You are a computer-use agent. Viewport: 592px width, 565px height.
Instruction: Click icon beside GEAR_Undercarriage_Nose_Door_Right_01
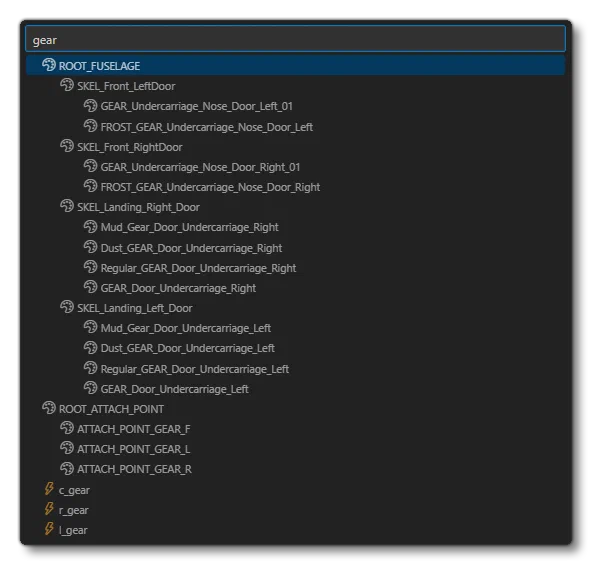(90, 166)
